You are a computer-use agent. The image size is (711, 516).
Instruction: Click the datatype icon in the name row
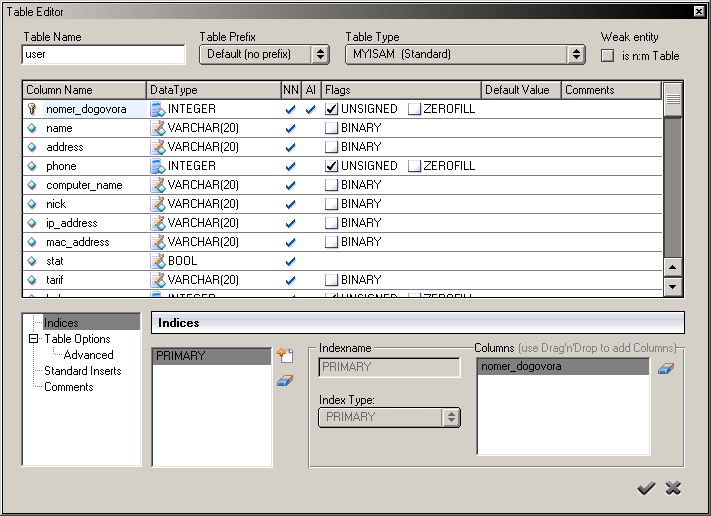click(x=158, y=128)
